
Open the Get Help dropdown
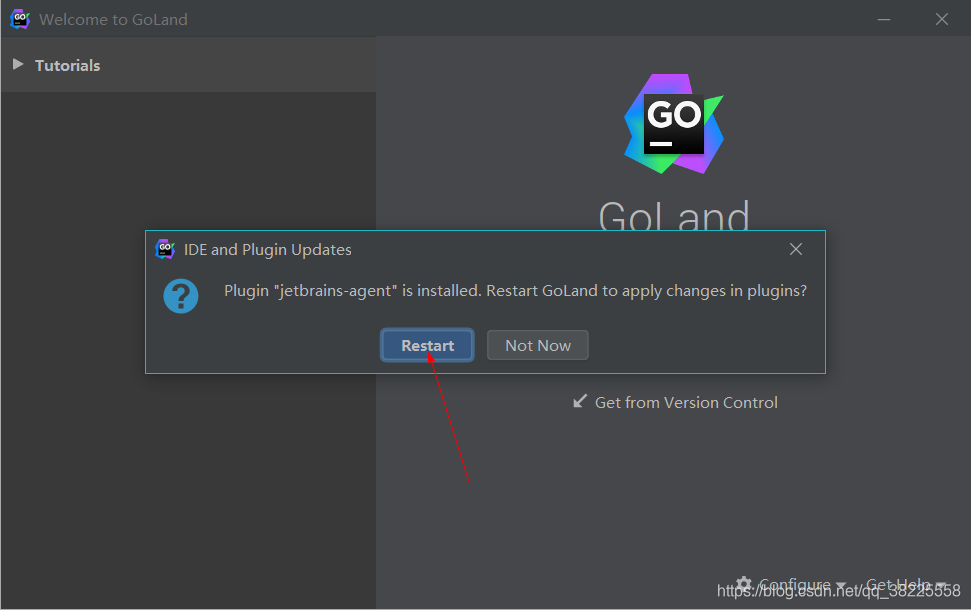pos(905,585)
